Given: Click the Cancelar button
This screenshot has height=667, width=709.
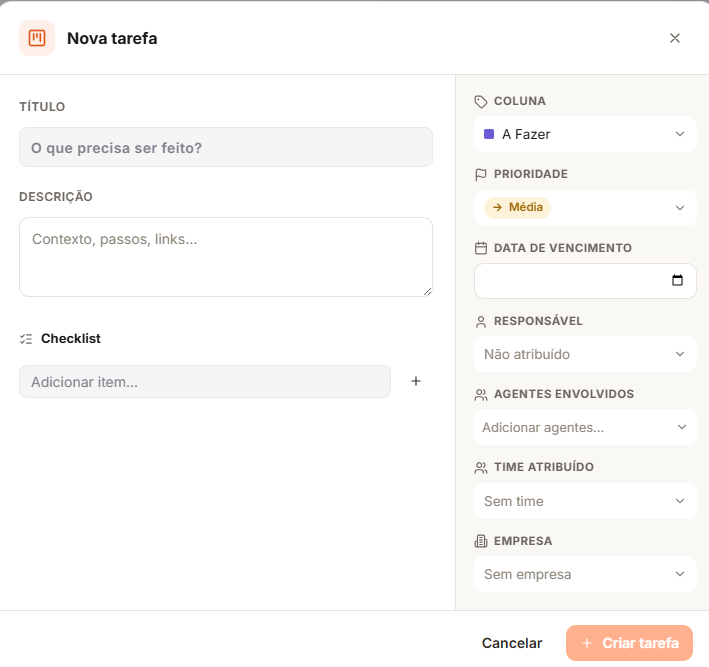Looking at the screenshot, I should 512,643.
